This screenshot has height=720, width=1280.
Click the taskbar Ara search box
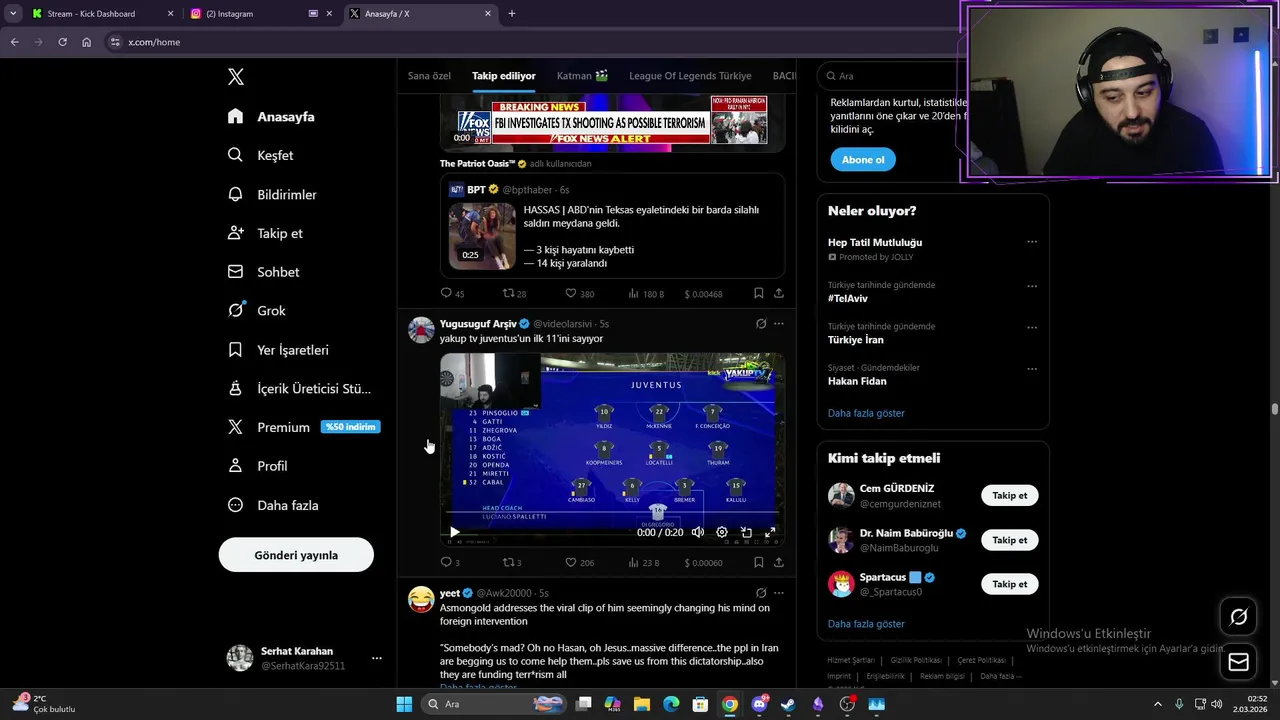(495, 704)
